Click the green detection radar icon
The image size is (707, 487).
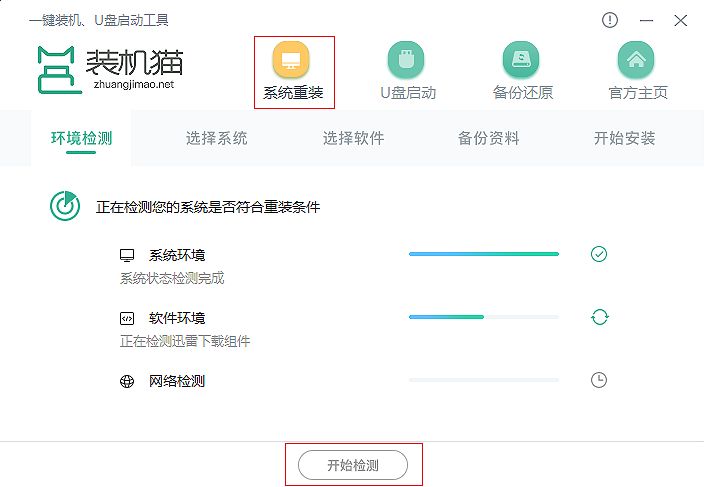(x=65, y=207)
